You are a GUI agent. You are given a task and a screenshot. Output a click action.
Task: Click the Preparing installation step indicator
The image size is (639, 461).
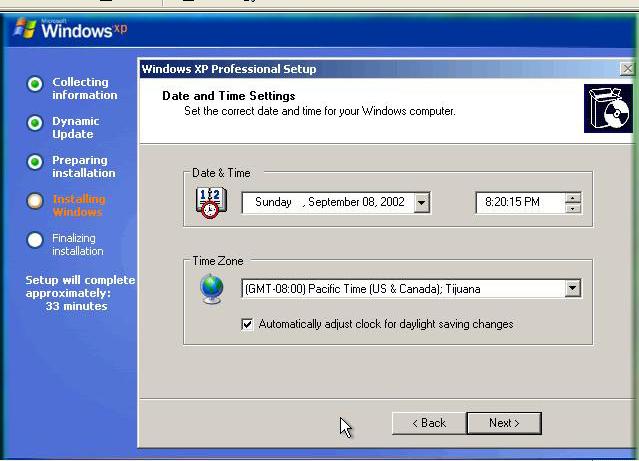[35, 162]
